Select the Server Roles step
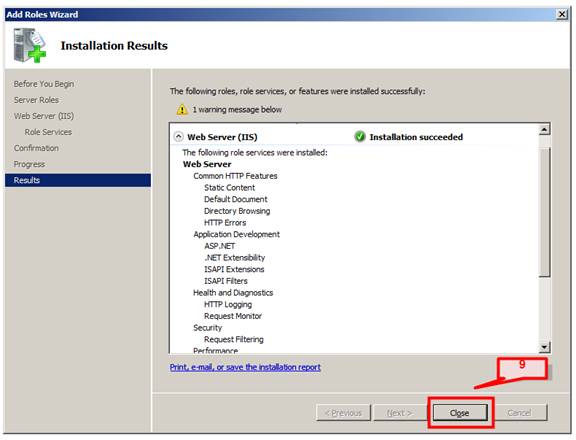 (x=36, y=100)
